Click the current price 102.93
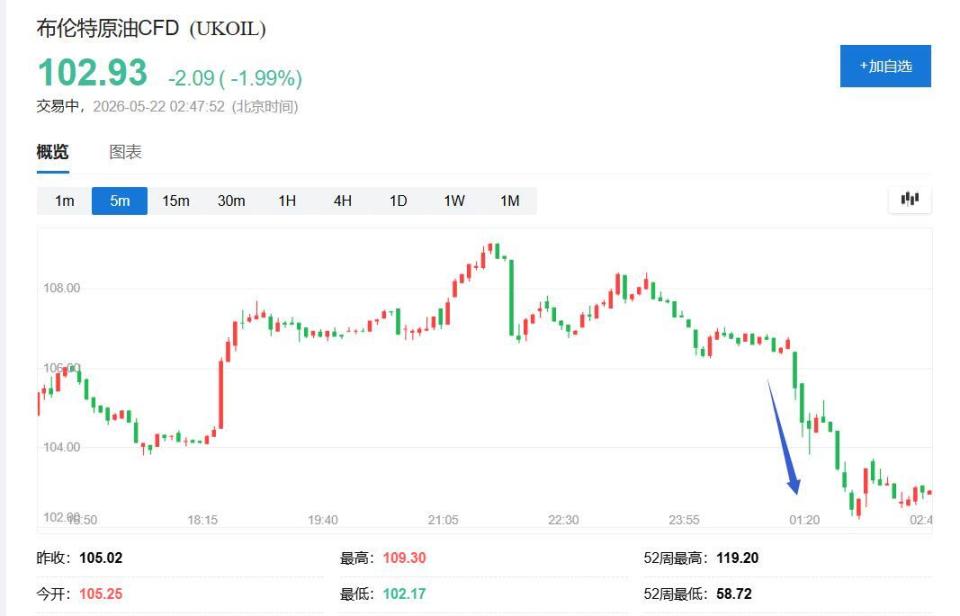The height and width of the screenshot is (616, 960). (92, 73)
